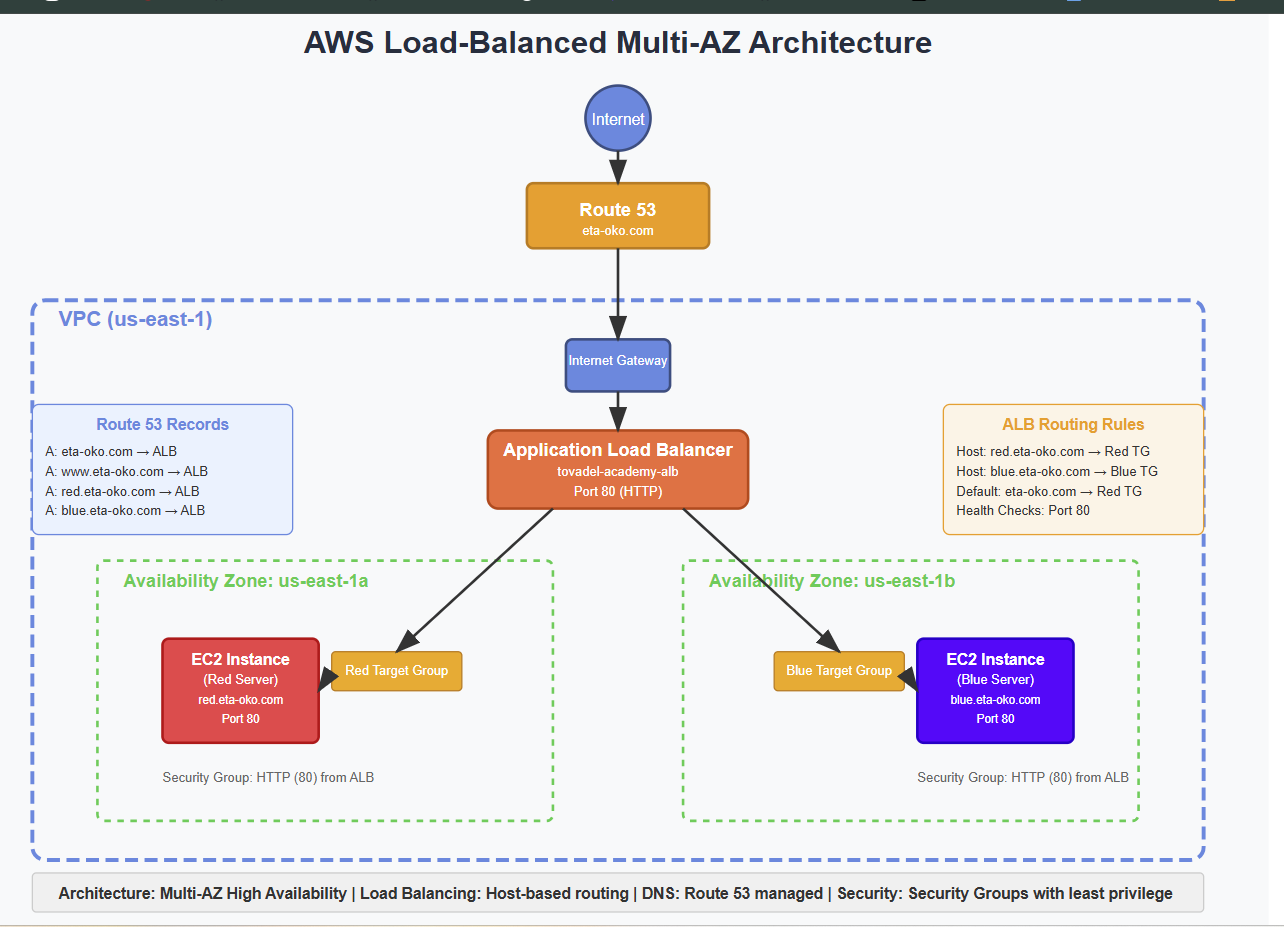Image resolution: width=1284 pixels, height=927 pixels.
Task: Select the blue.eta-oko.com → Blue TG rule
Action: (1057, 471)
